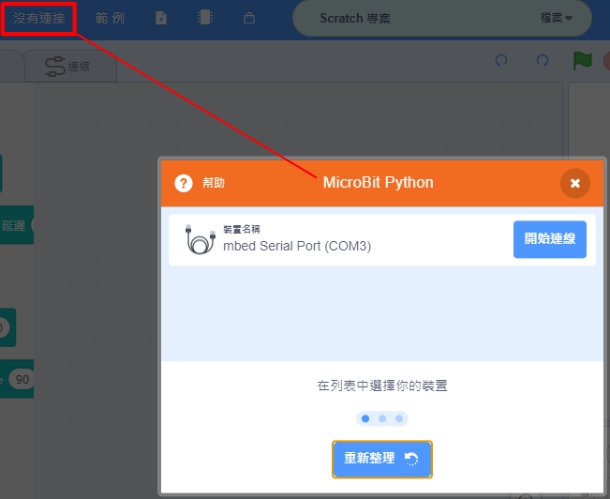Open the 範例 examples menu
Image resolution: width=610 pixels, height=499 pixels.
tap(110, 18)
